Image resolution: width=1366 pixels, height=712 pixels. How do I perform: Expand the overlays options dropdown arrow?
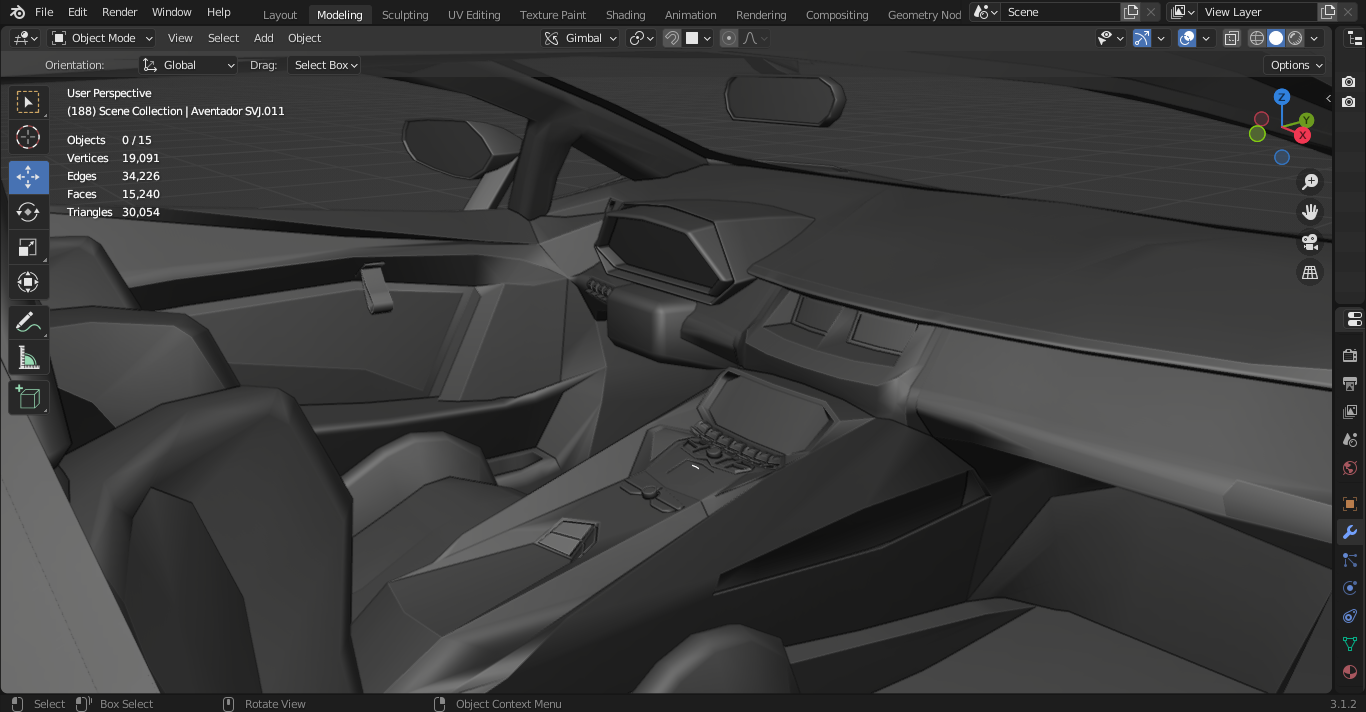pyautogui.click(x=1206, y=38)
